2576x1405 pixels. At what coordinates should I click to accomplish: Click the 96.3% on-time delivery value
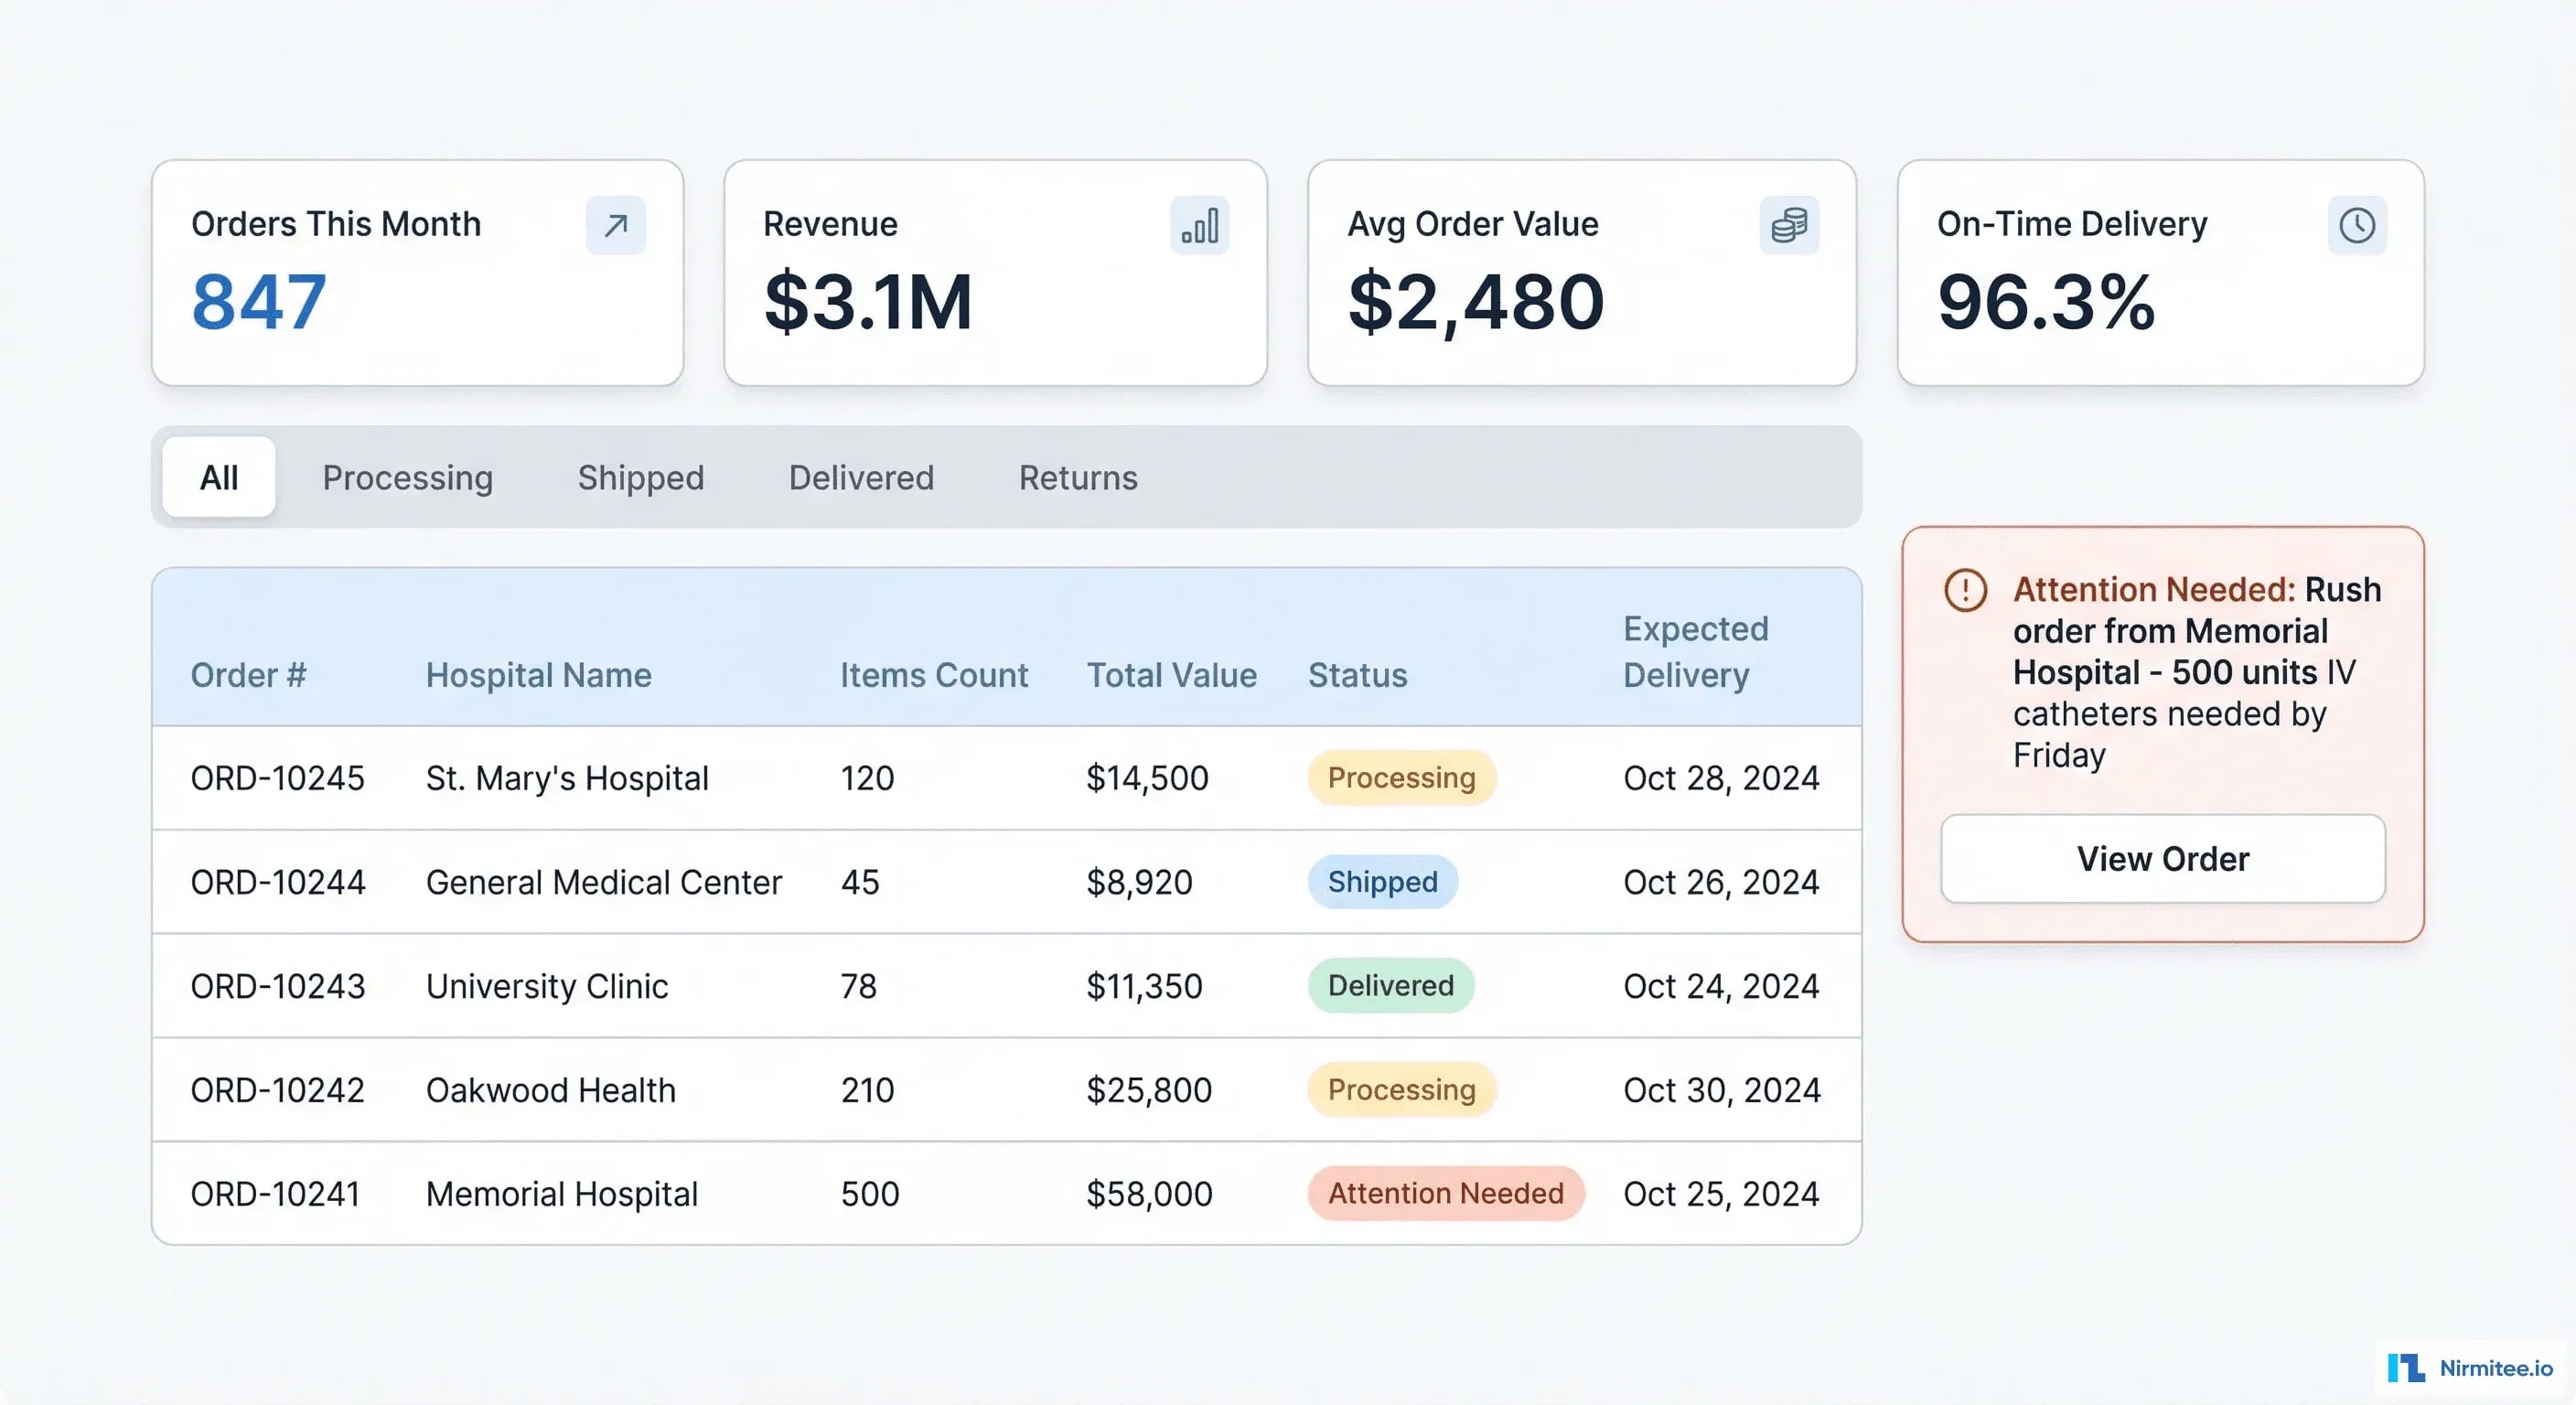point(2047,302)
